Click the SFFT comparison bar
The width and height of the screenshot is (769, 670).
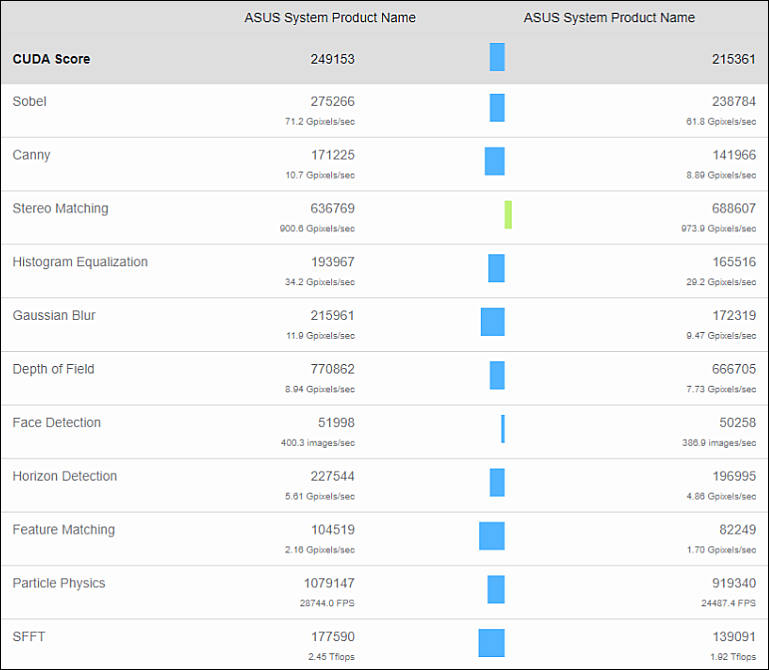pyautogui.click(x=491, y=643)
